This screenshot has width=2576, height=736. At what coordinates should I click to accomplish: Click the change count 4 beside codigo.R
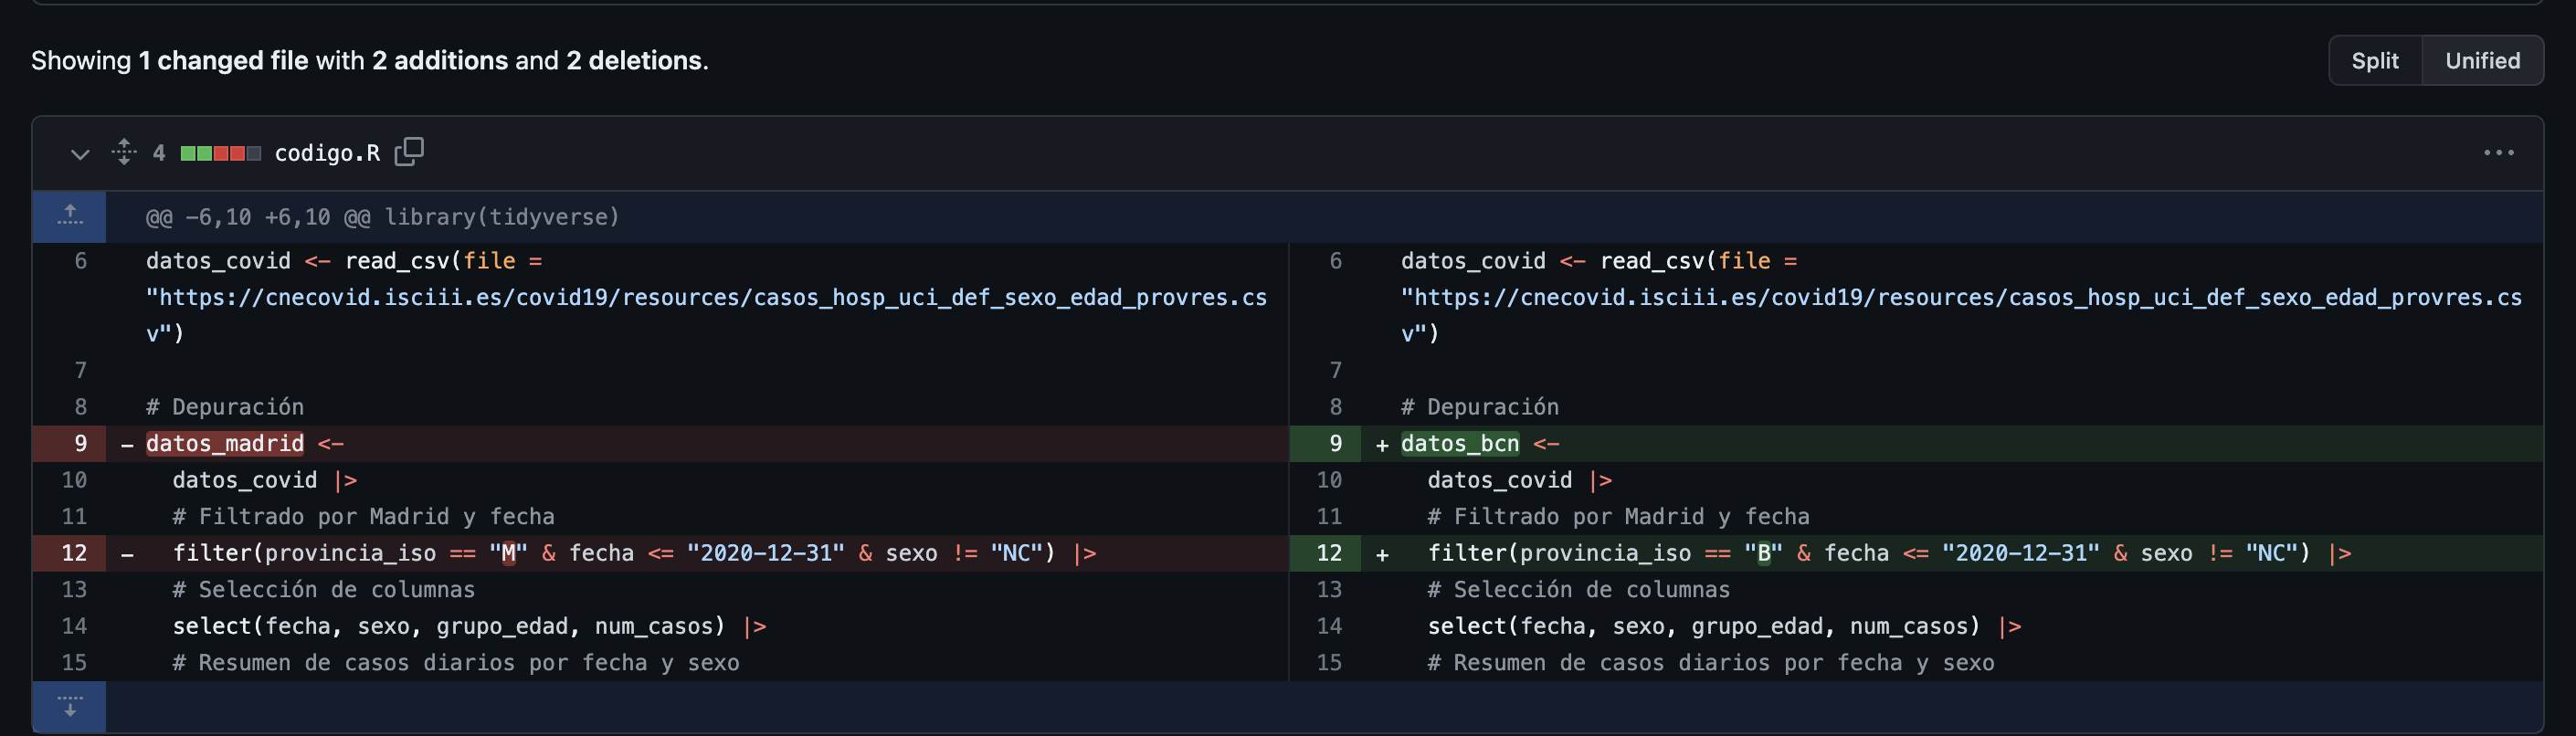coord(158,153)
